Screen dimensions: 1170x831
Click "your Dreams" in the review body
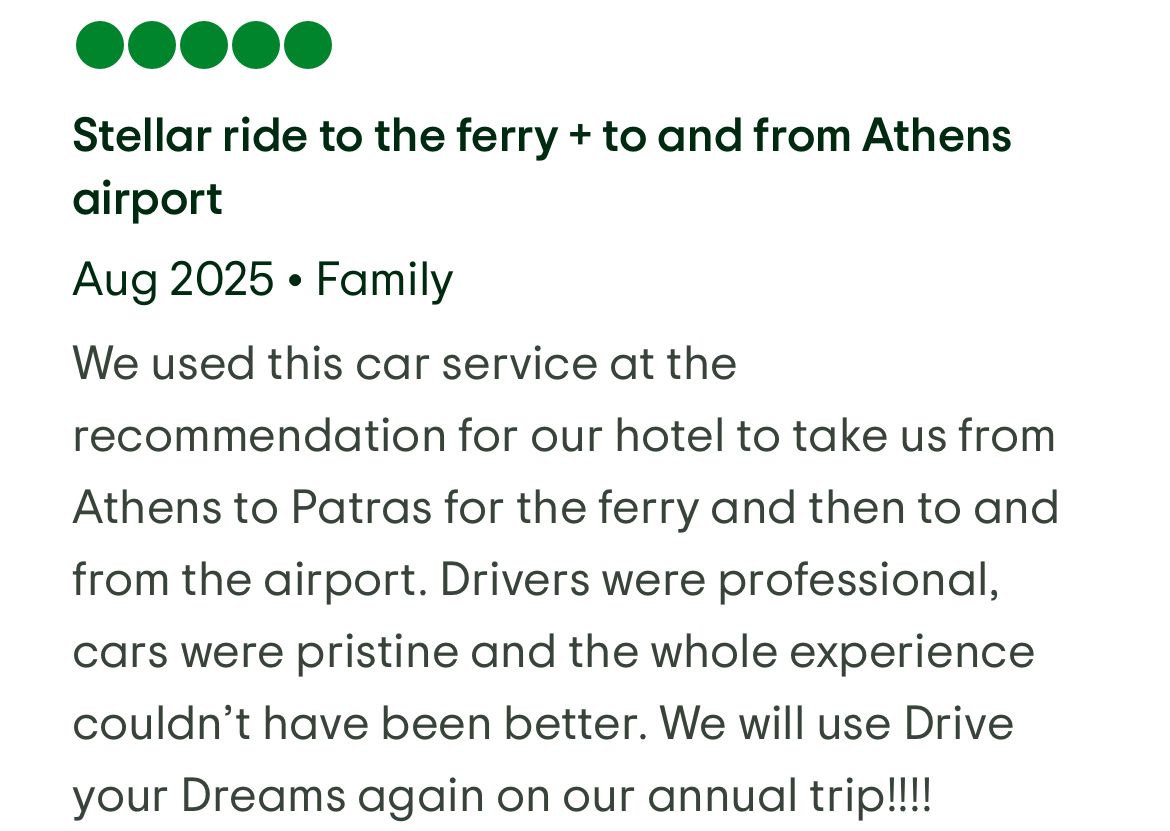pos(209,797)
